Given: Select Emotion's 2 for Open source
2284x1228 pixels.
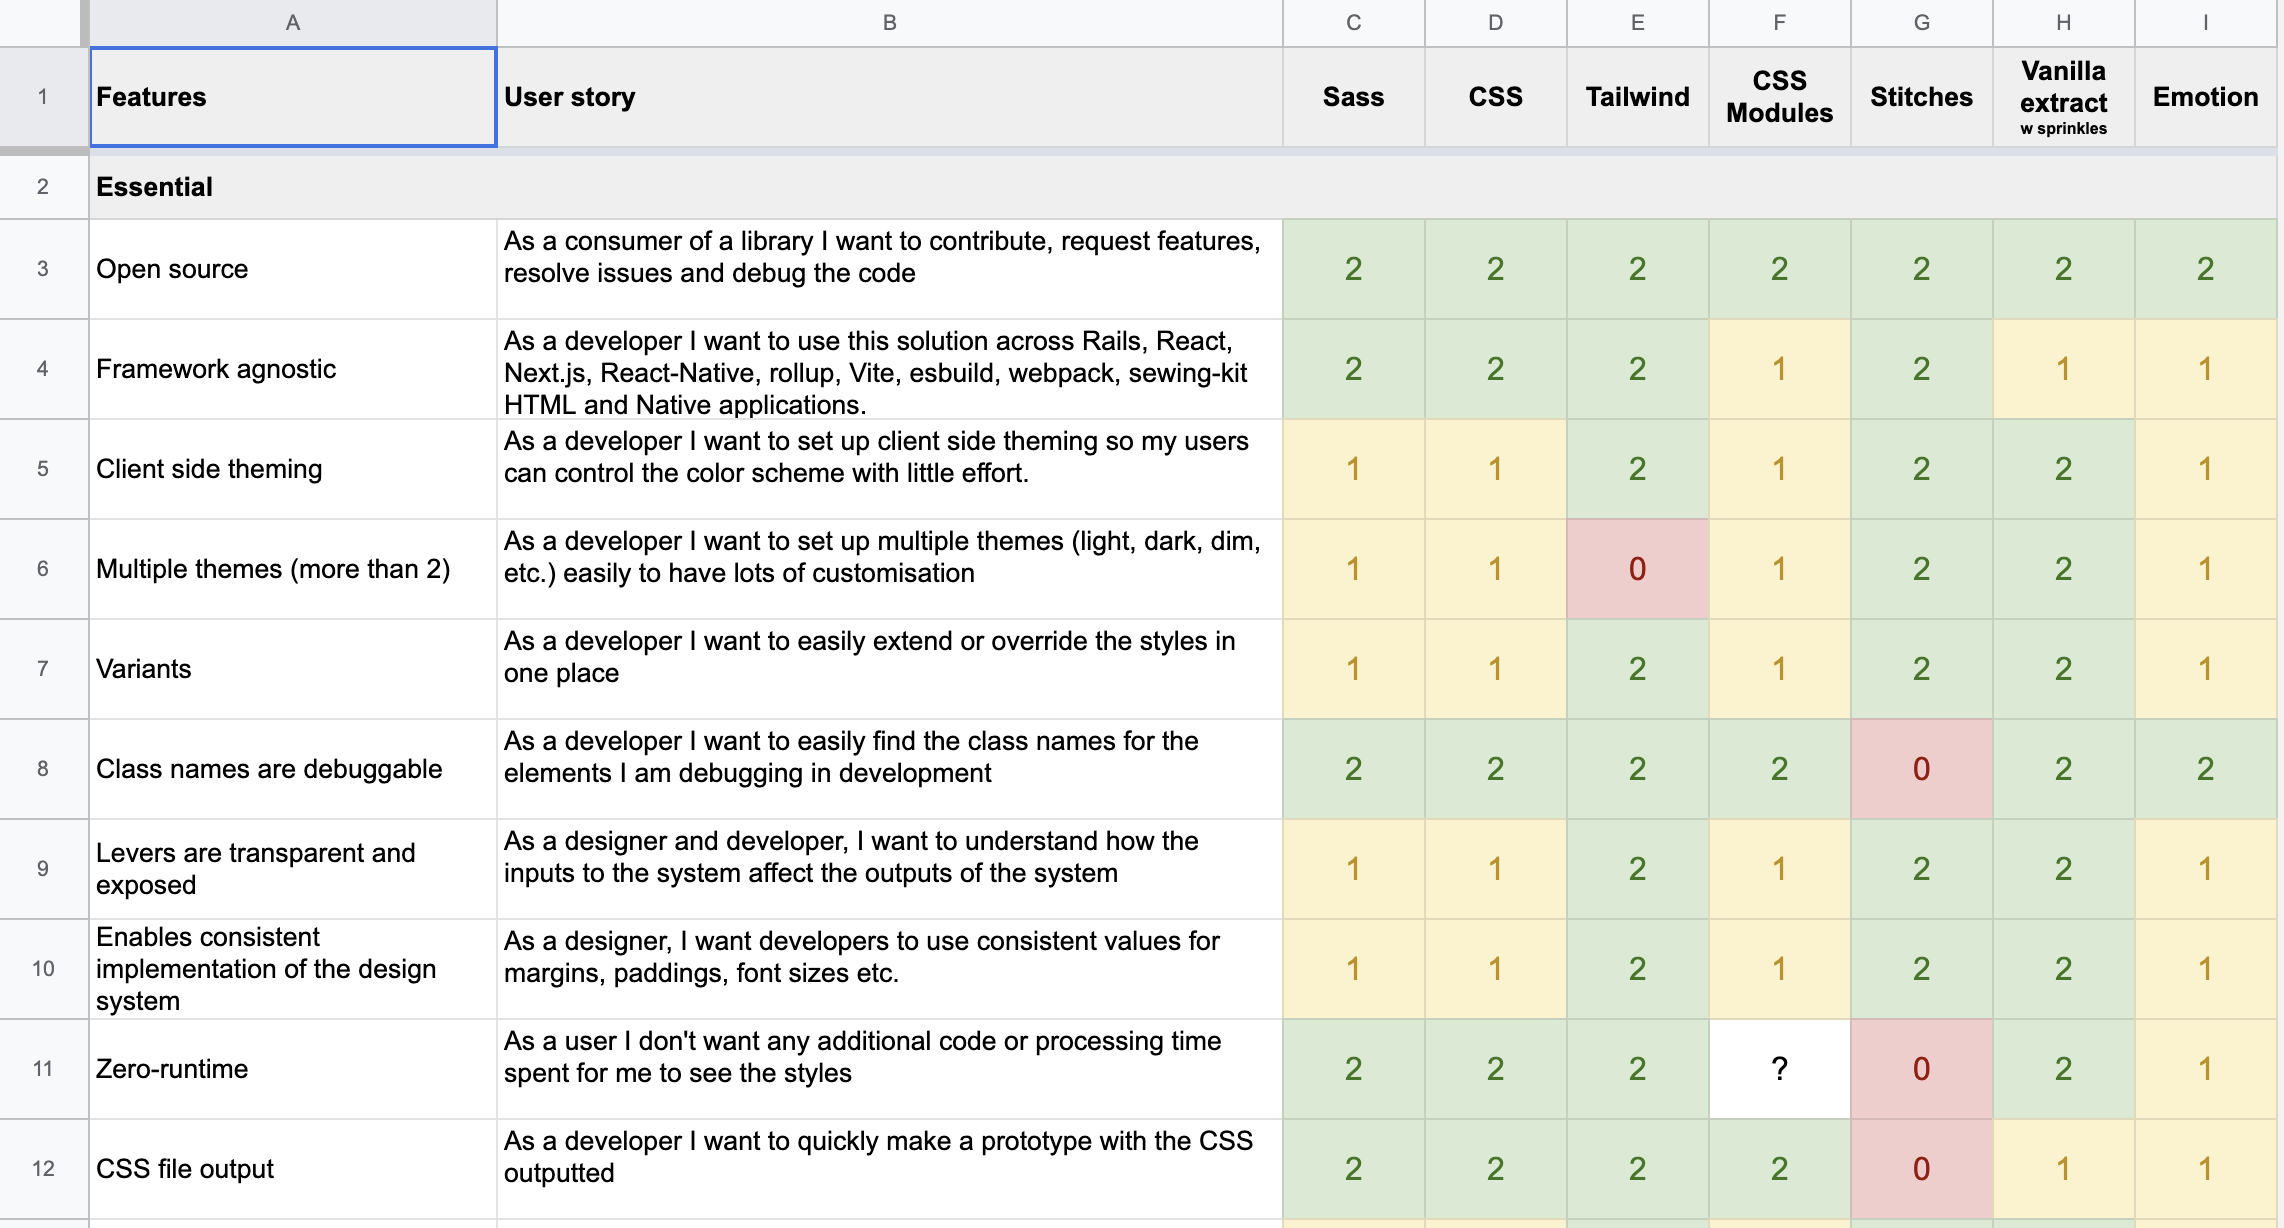Looking at the screenshot, I should (2206, 269).
